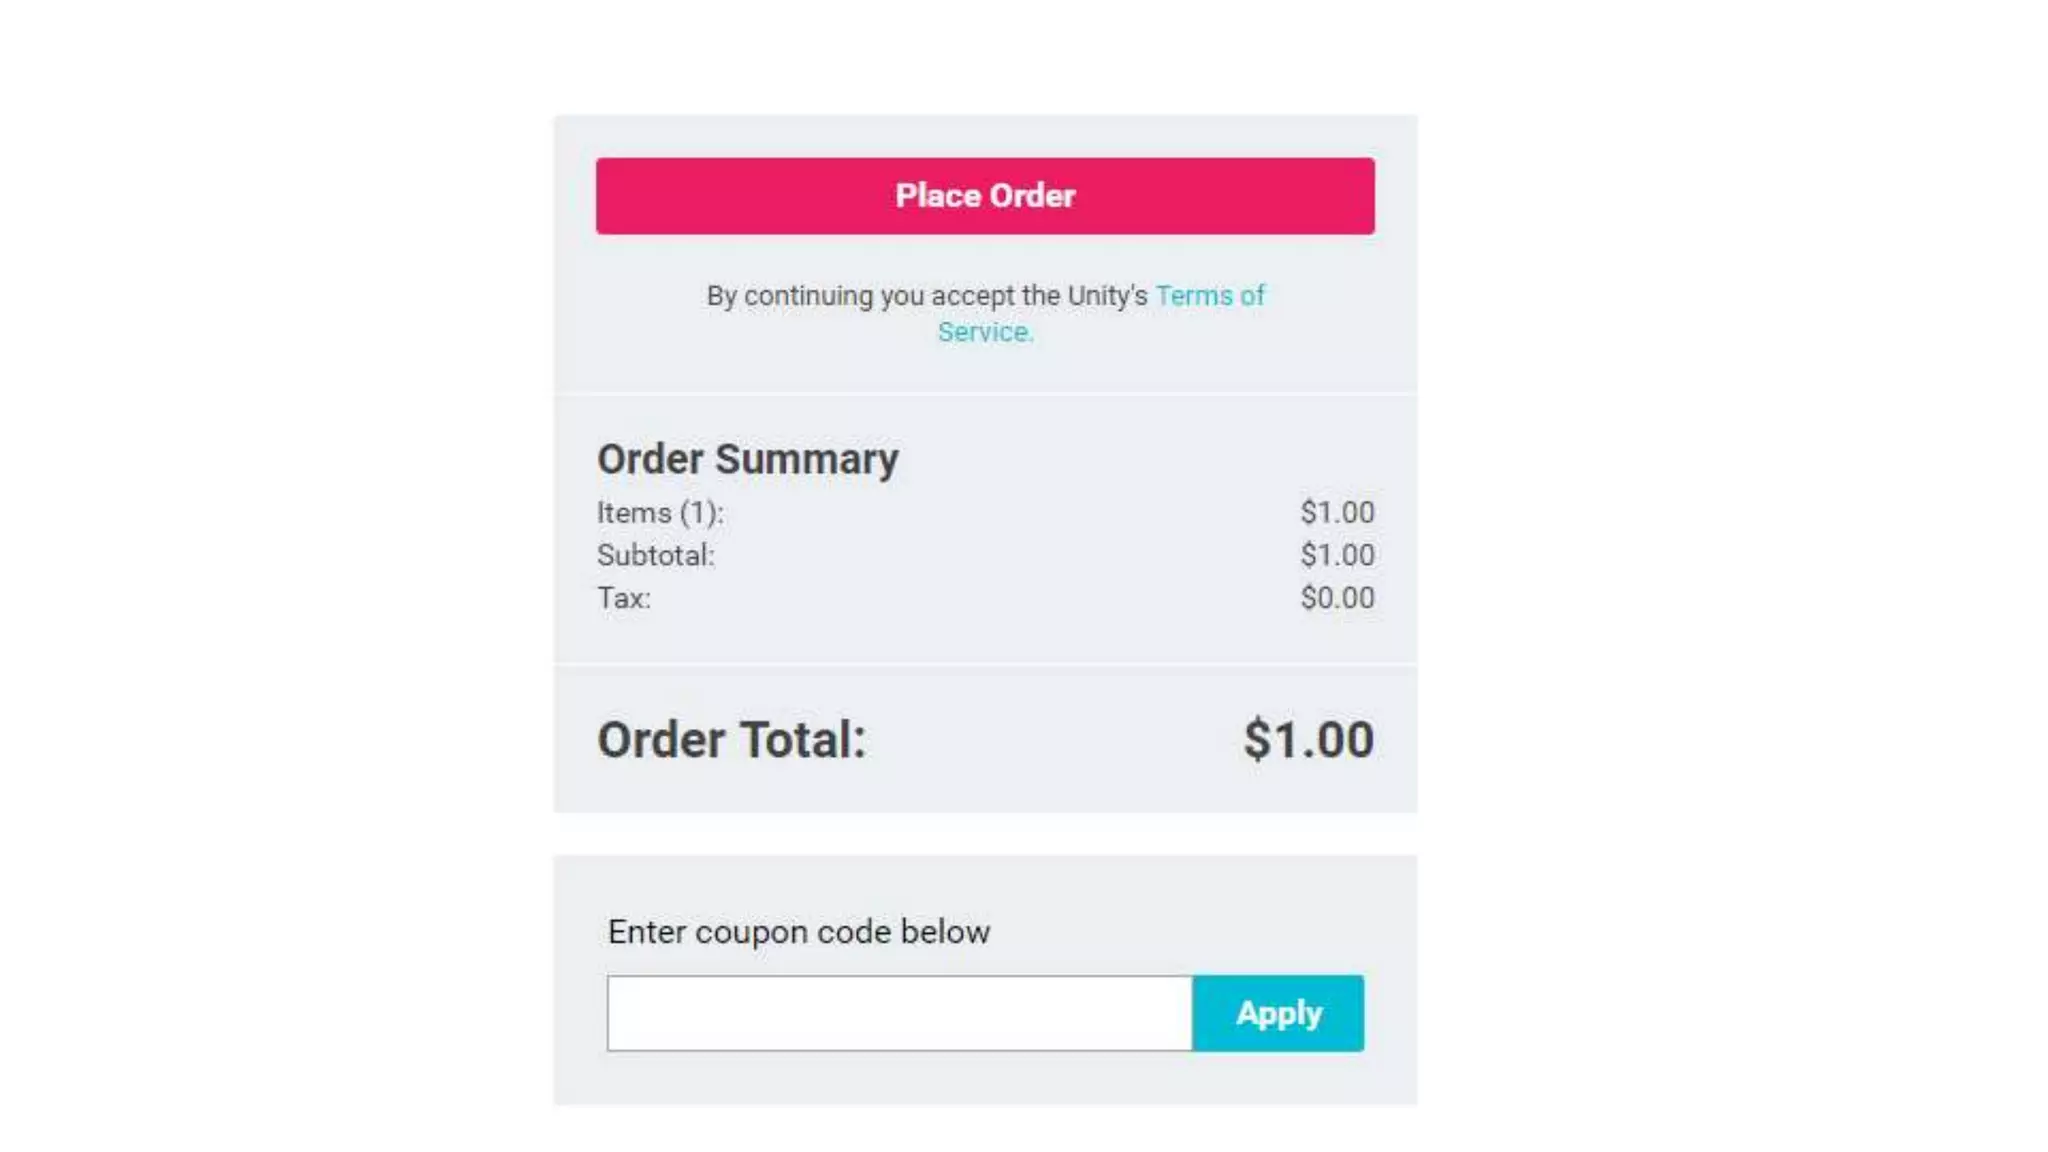This screenshot has height=1152, width=2048.
Task: Open the Terms of Service link
Action: 1209,296
